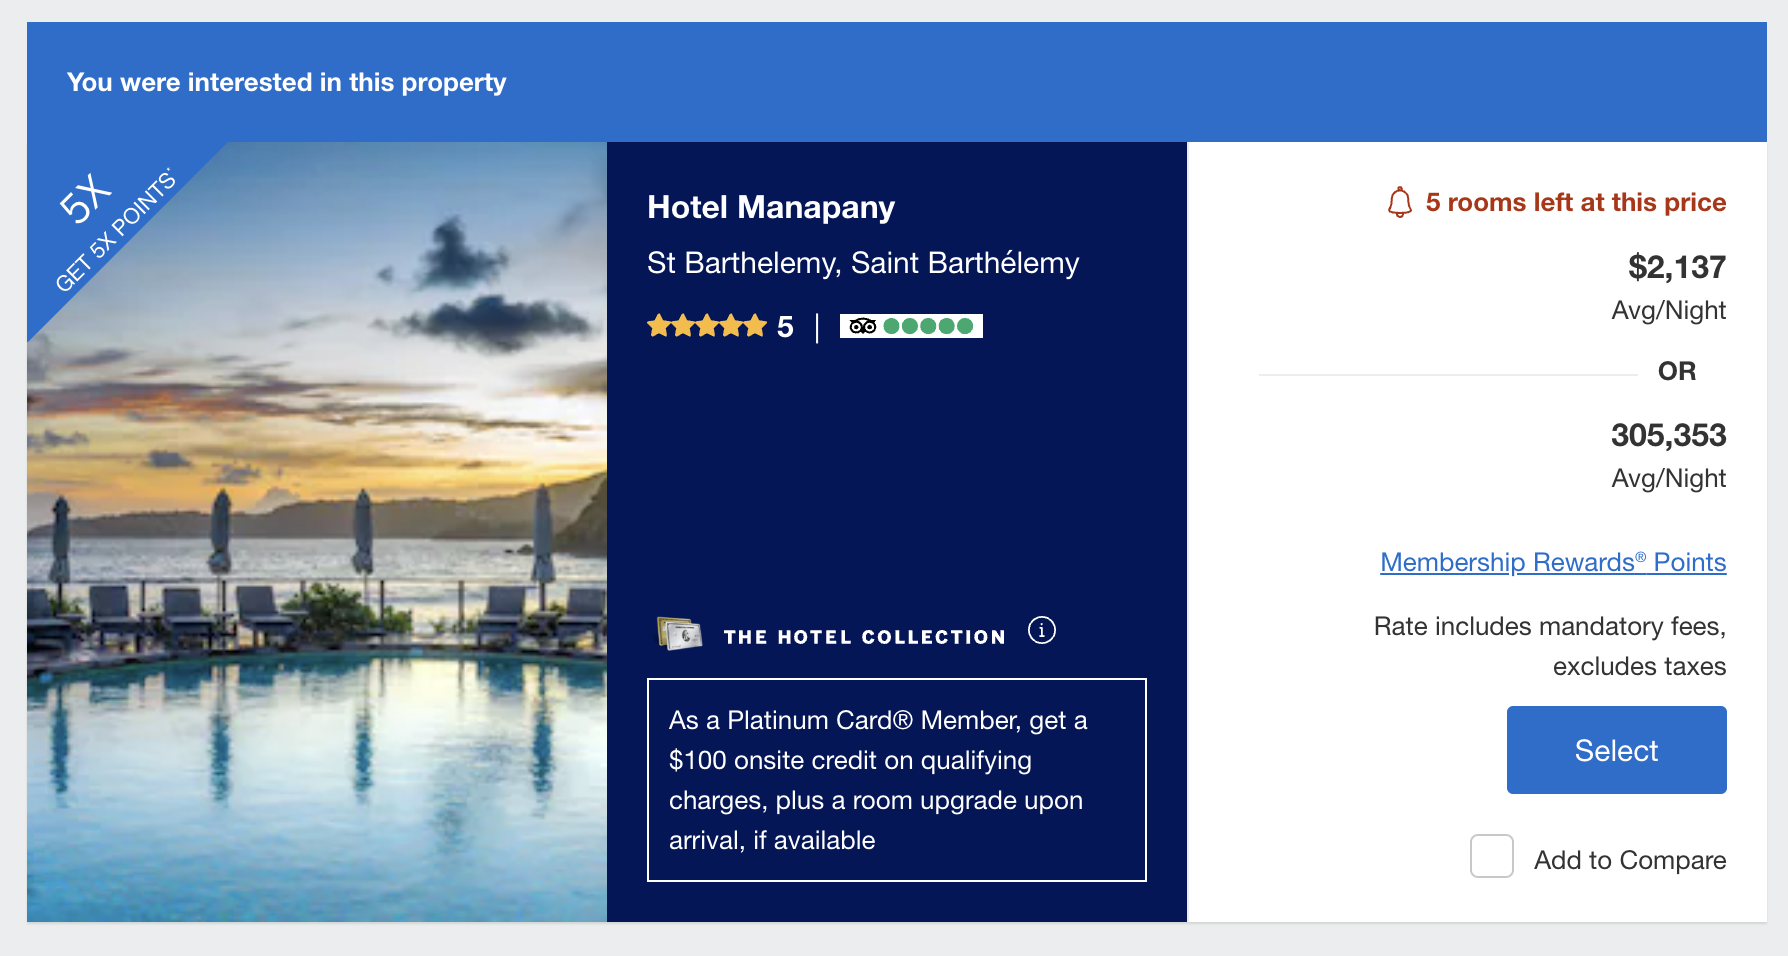Click the Get 5X Points ribbon
1788x956 pixels.
115,230
